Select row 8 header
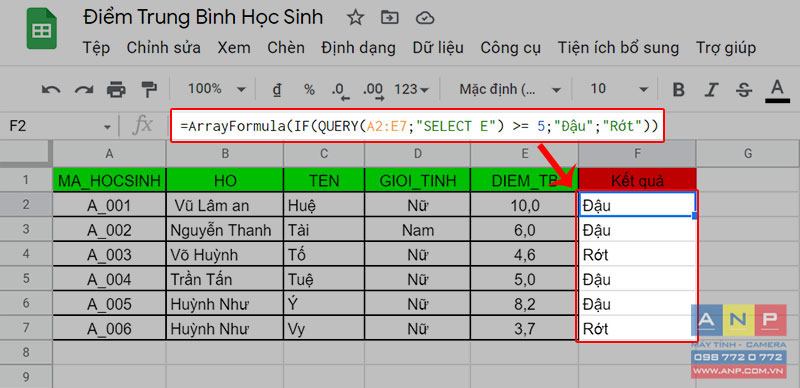 point(26,352)
